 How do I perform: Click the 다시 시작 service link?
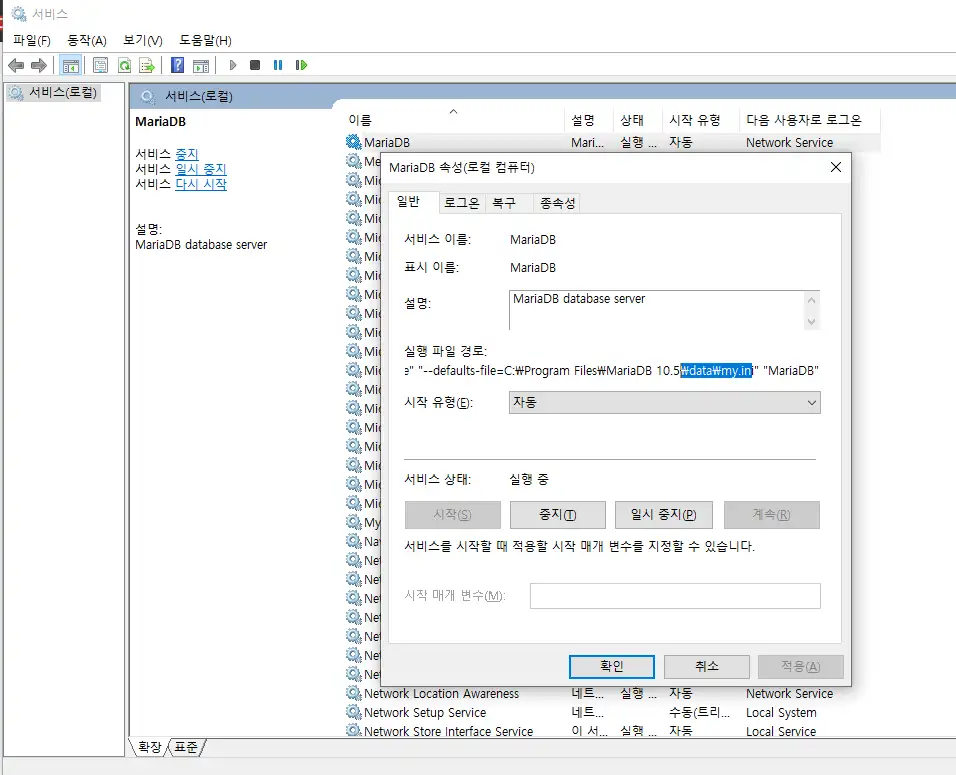pyautogui.click(x=201, y=184)
